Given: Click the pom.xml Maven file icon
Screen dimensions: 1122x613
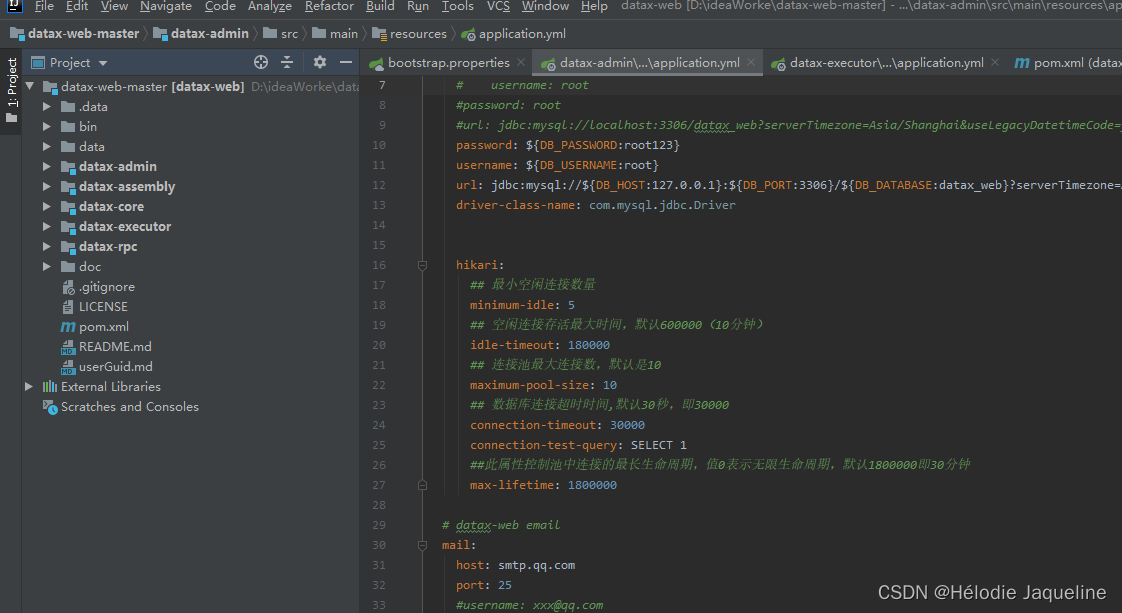Looking at the screenshot, I should tap(68, 327).
